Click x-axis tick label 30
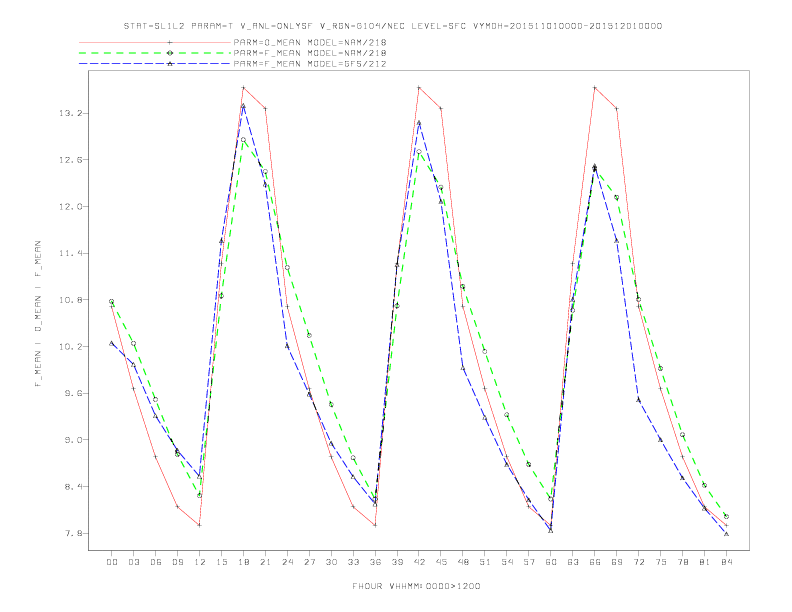Image resolution: width=792 pixels, height=612 pixels. 331,562
